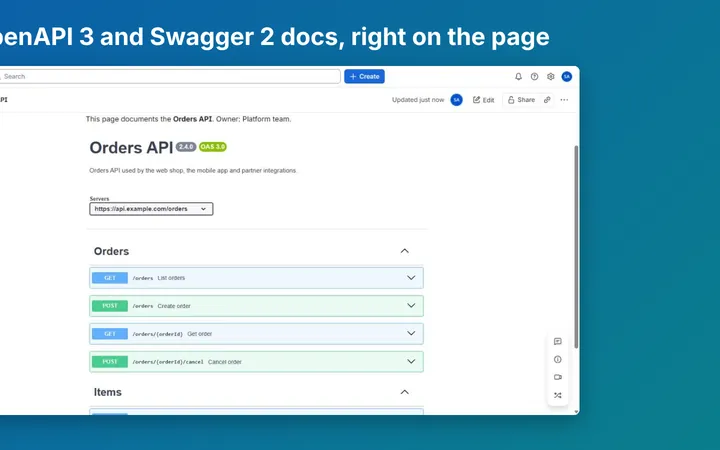Click the "Orders" section title
The image size is (720, 450).
[x=111, y=251]
